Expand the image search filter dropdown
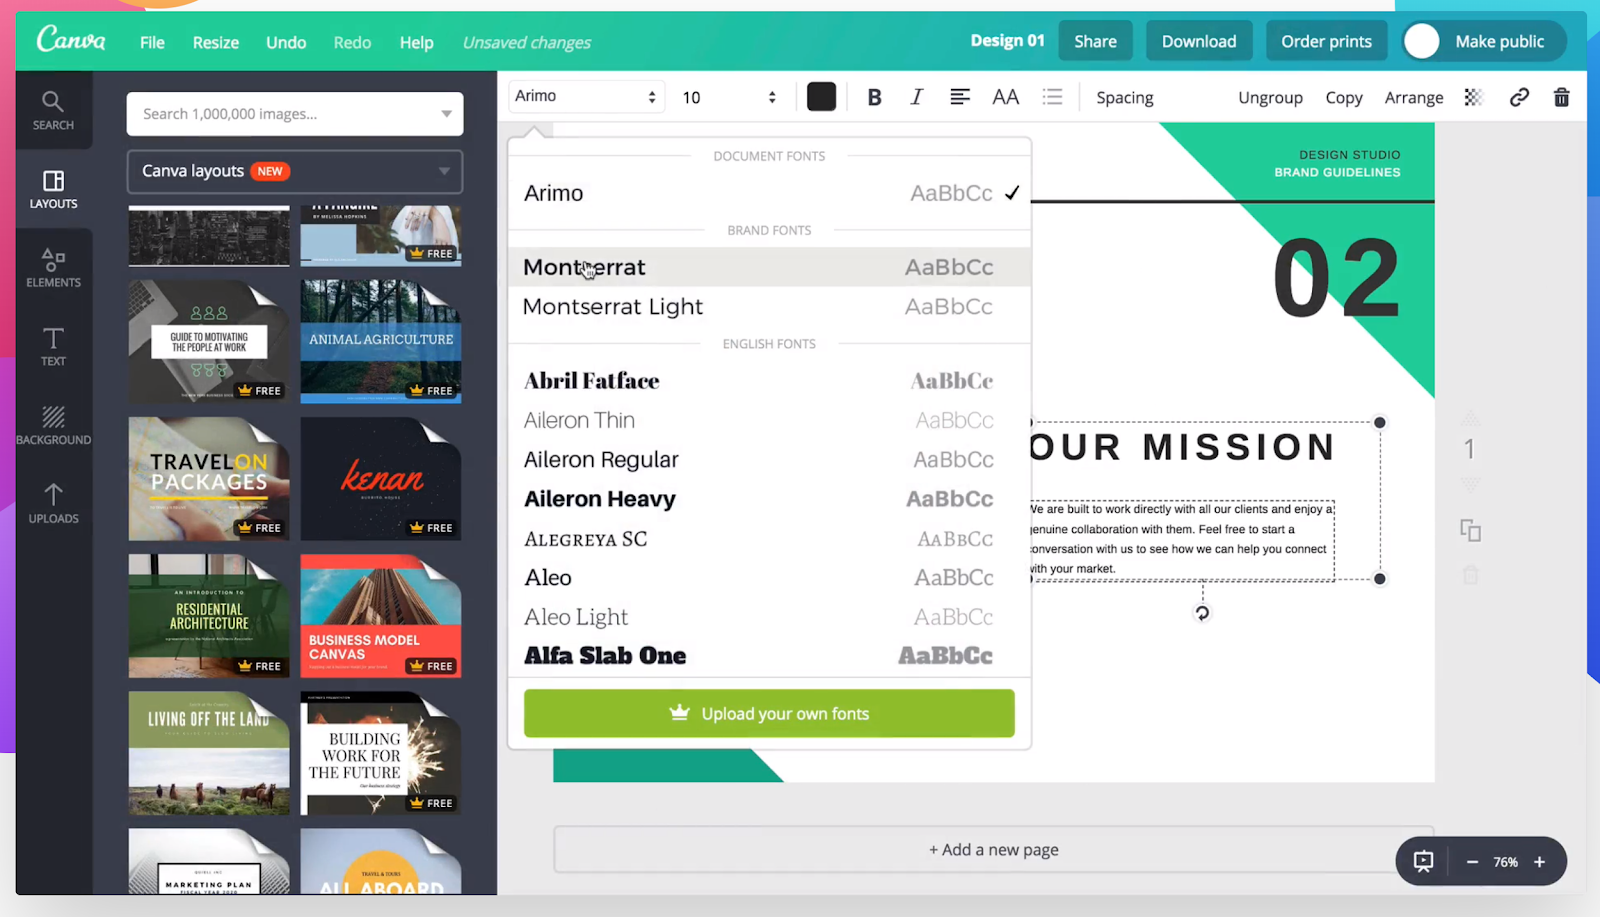This screenshot has height=917, width=1600. pos(447,113)
